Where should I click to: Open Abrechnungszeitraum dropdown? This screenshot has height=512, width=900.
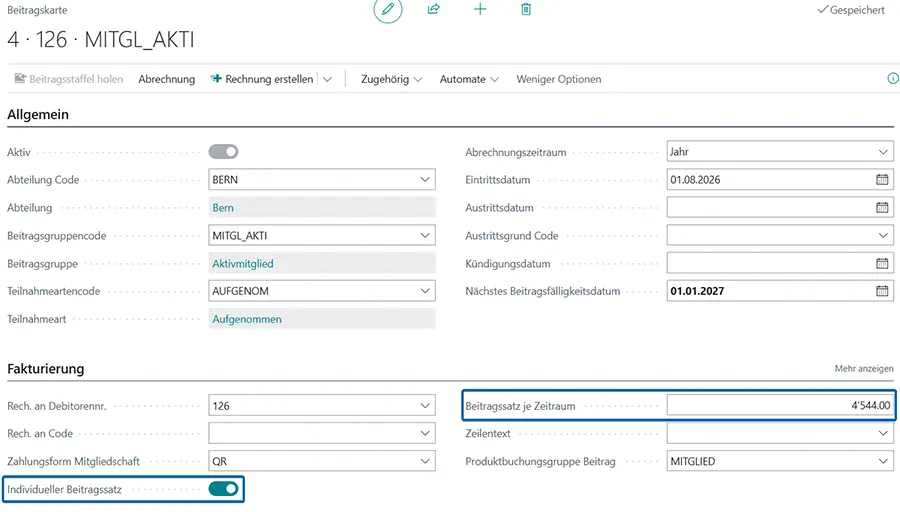(x=883, y=152)
